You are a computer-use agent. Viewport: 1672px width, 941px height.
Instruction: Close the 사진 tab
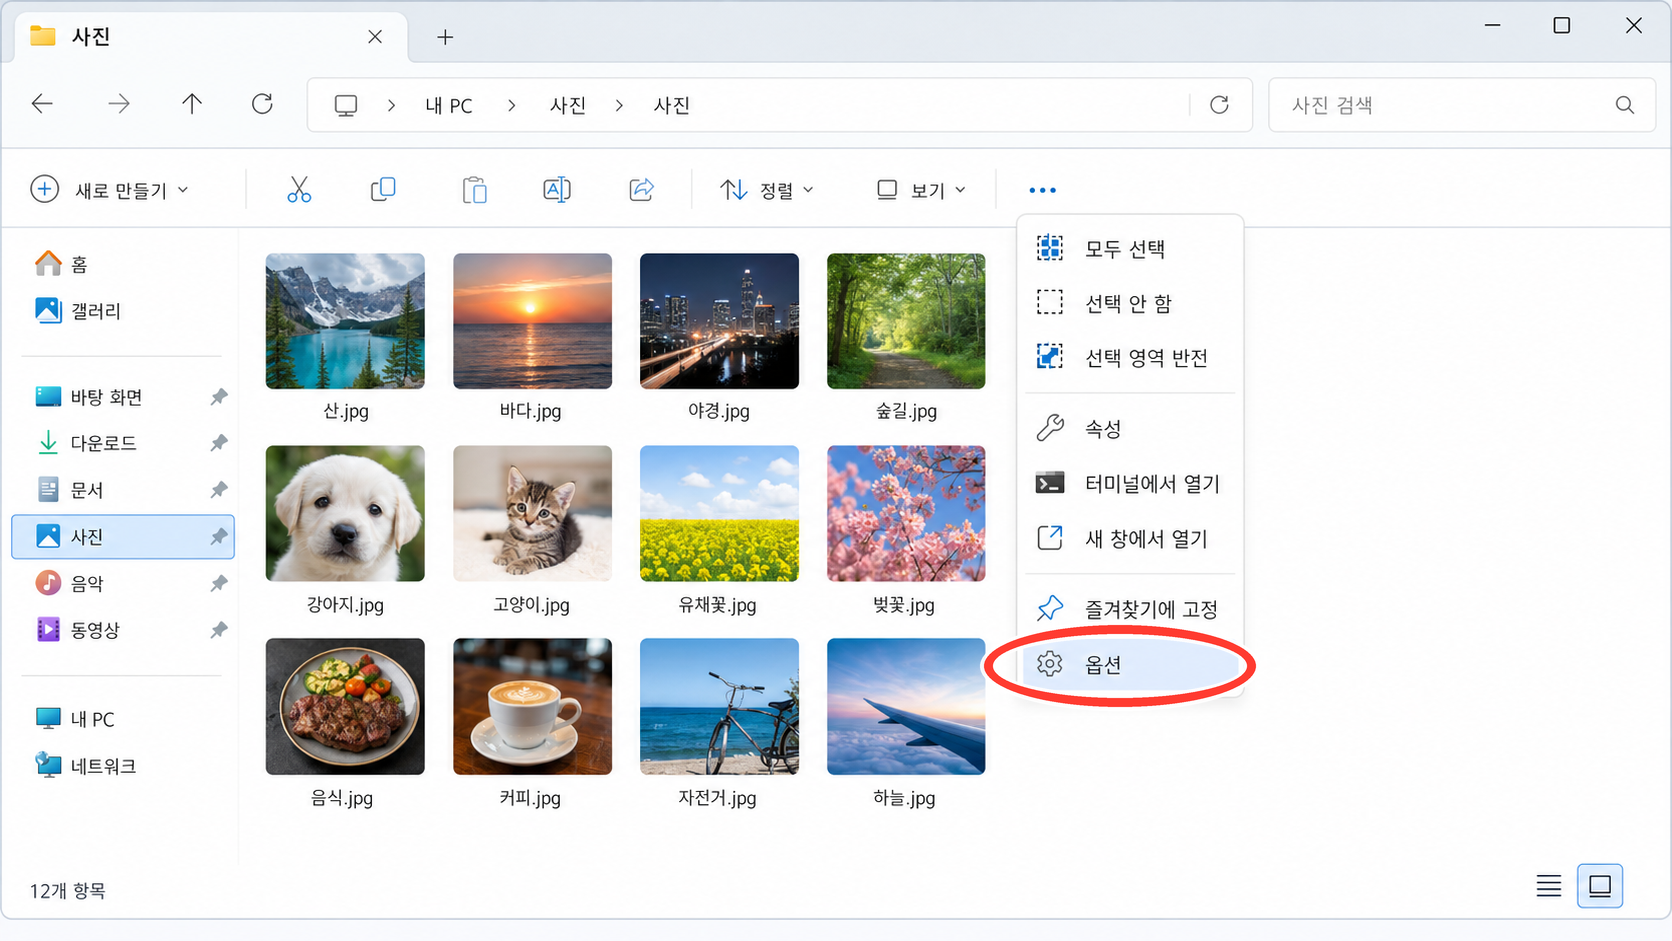(375, 37)
